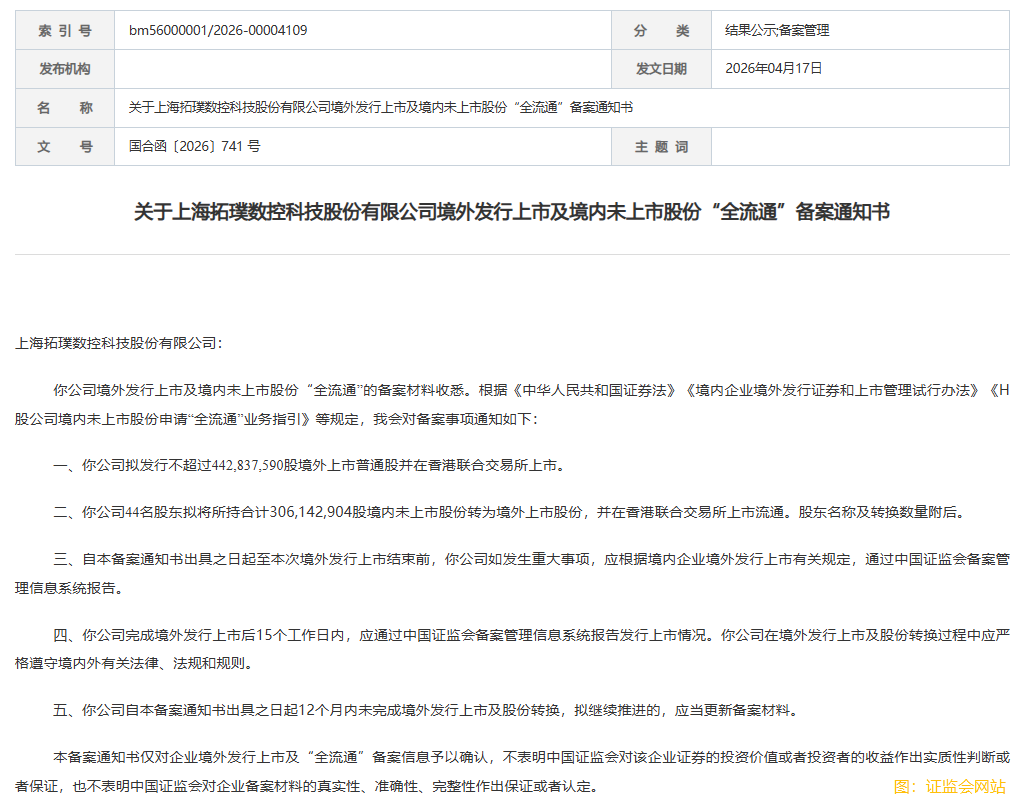Click the index number bm56000001/2026-00004109
The height and width of the screenshot is (805, 1029).
(217, 30)
